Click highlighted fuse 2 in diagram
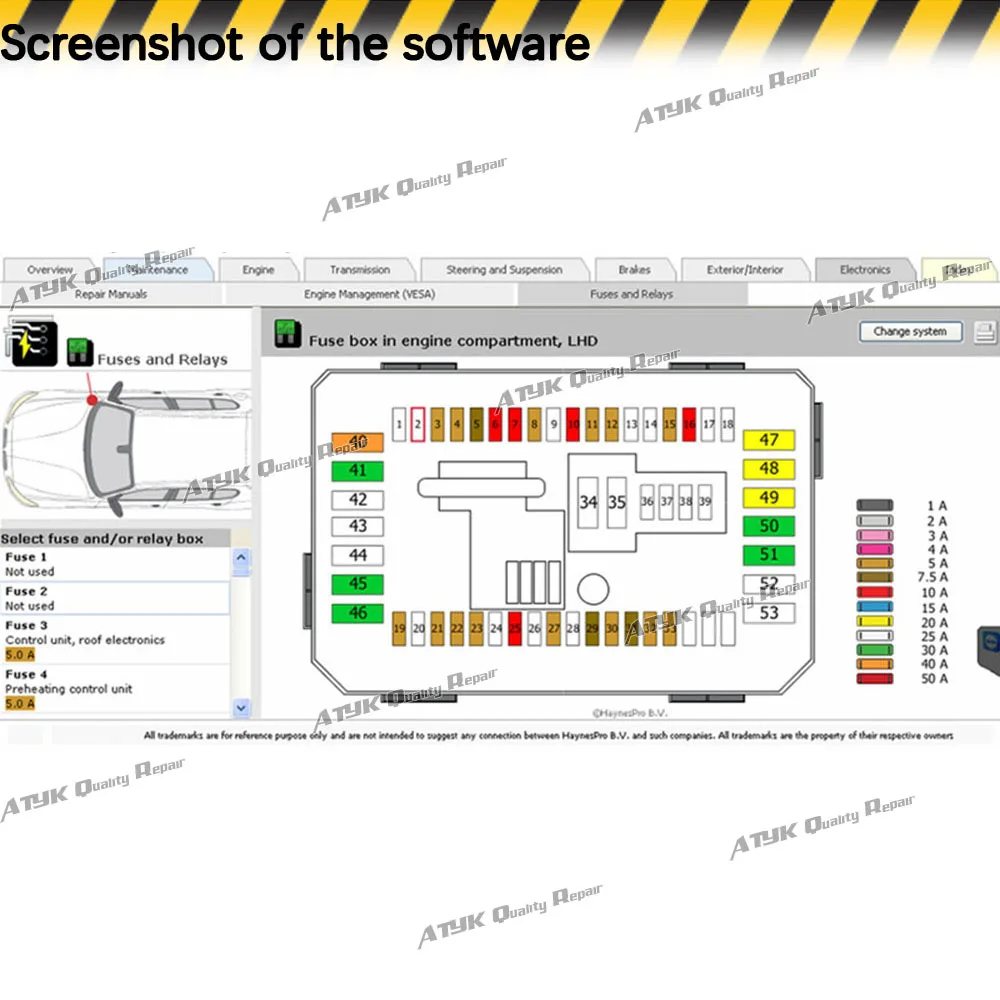Screen dimensions: 1000x1000 418,425
